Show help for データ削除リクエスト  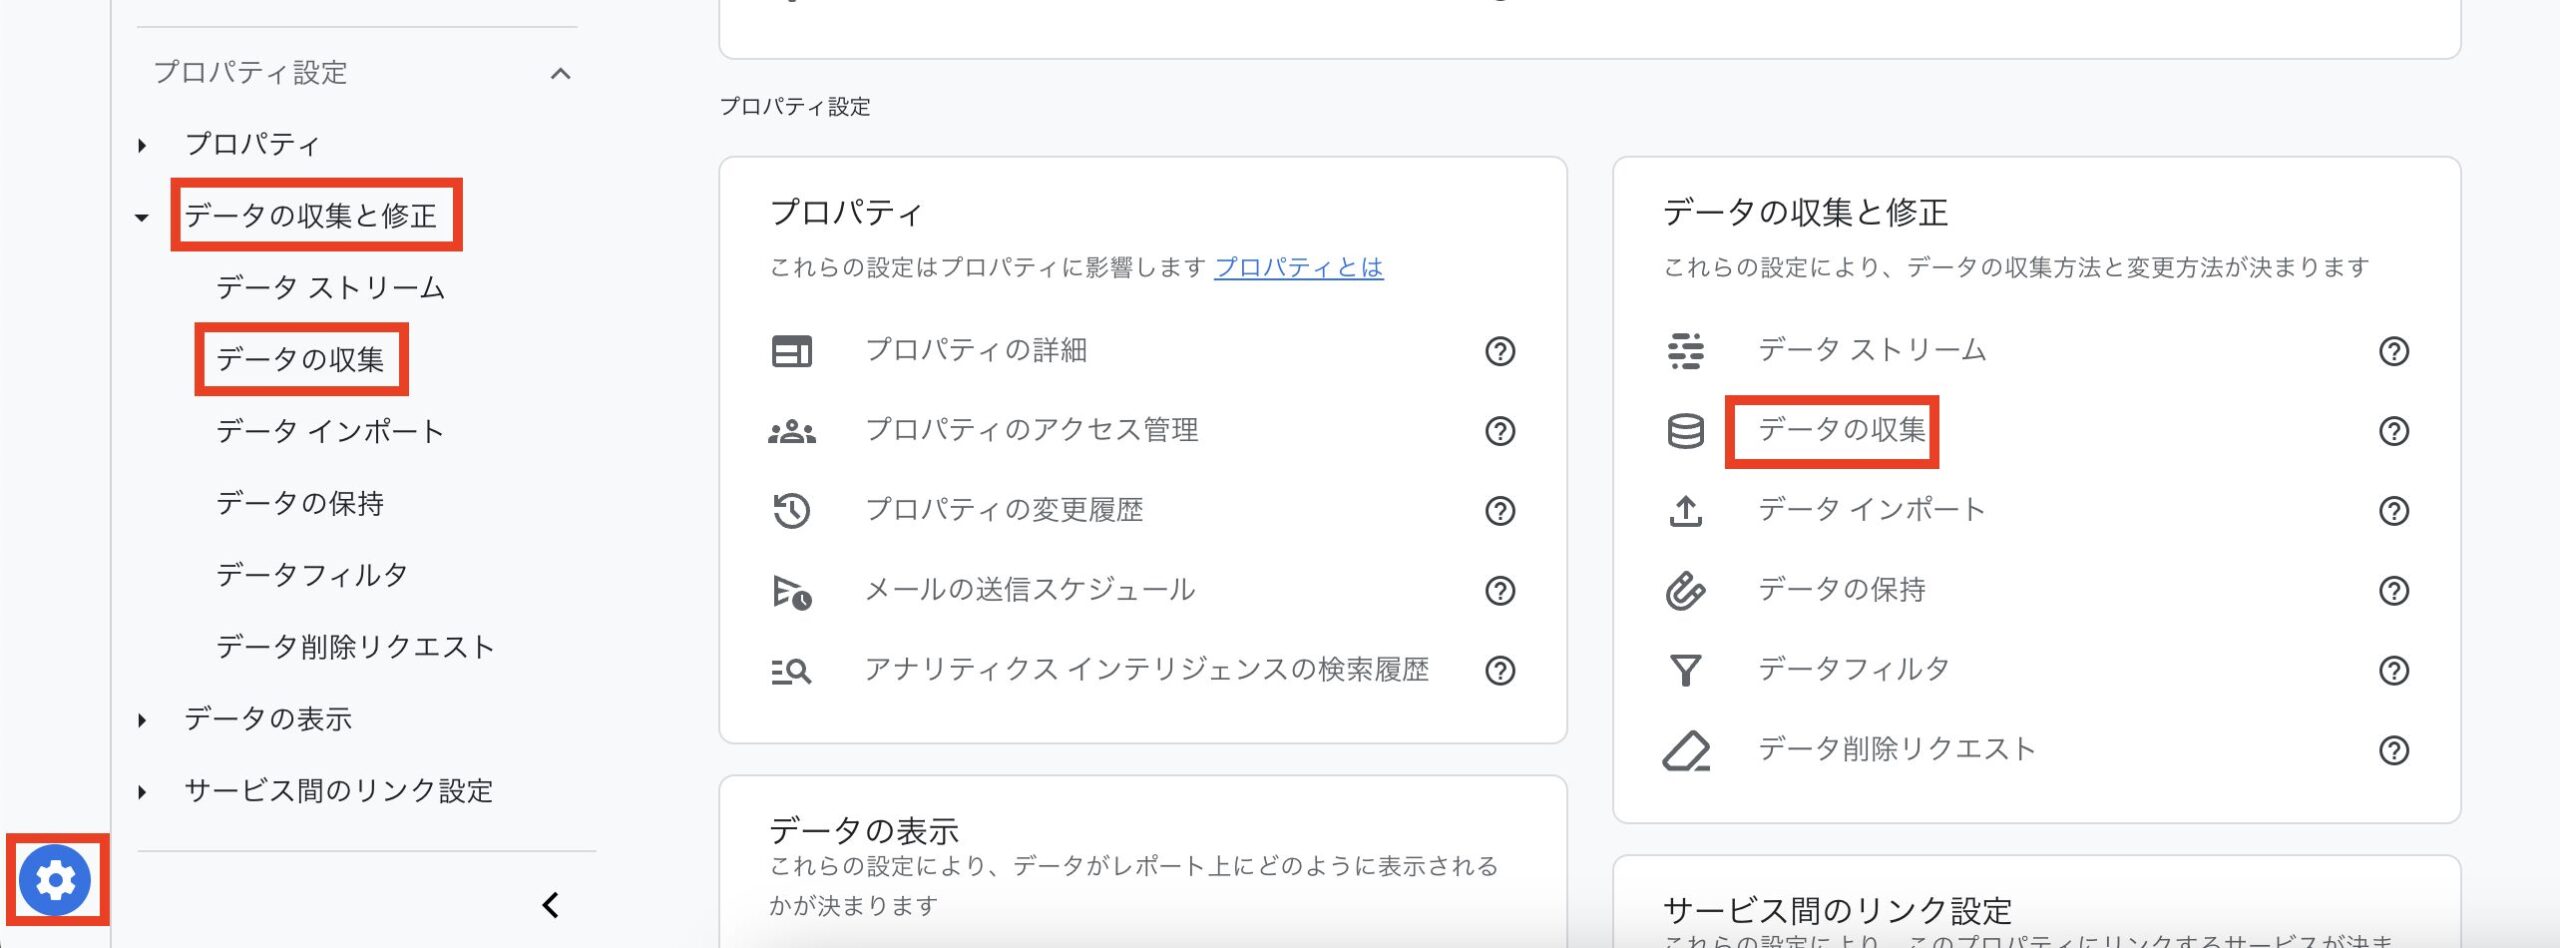coord(2394,751)
